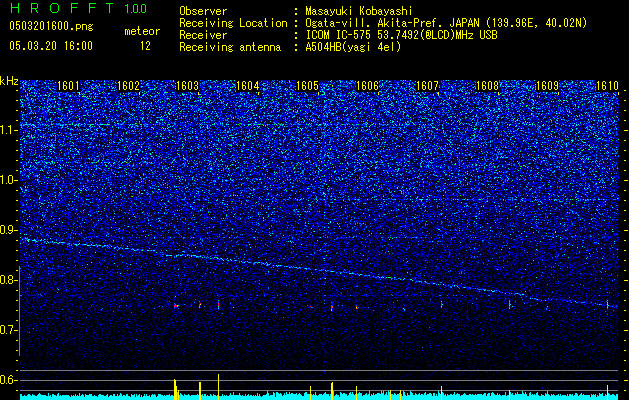Select antenna text A504HB(yagi 4el)
Screen dimensions: 629x400
click(x=353, y=47)
